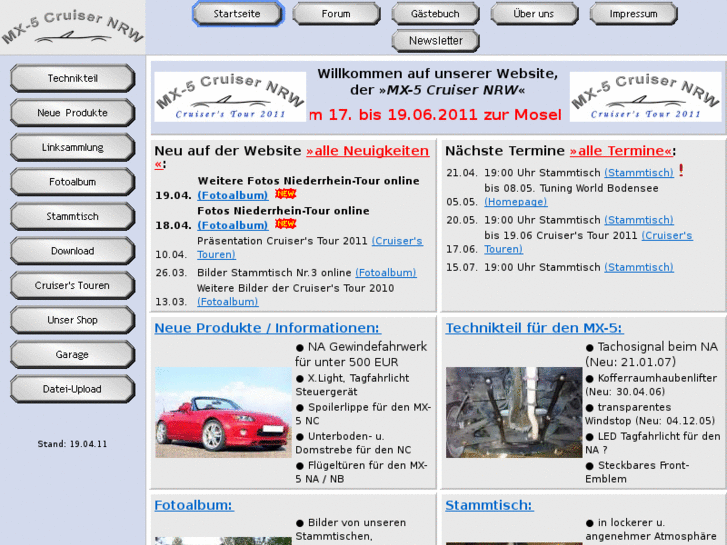Click 'Tachosignal beim NA' list item
The image size is (727, 545).
tap(651, 354)
